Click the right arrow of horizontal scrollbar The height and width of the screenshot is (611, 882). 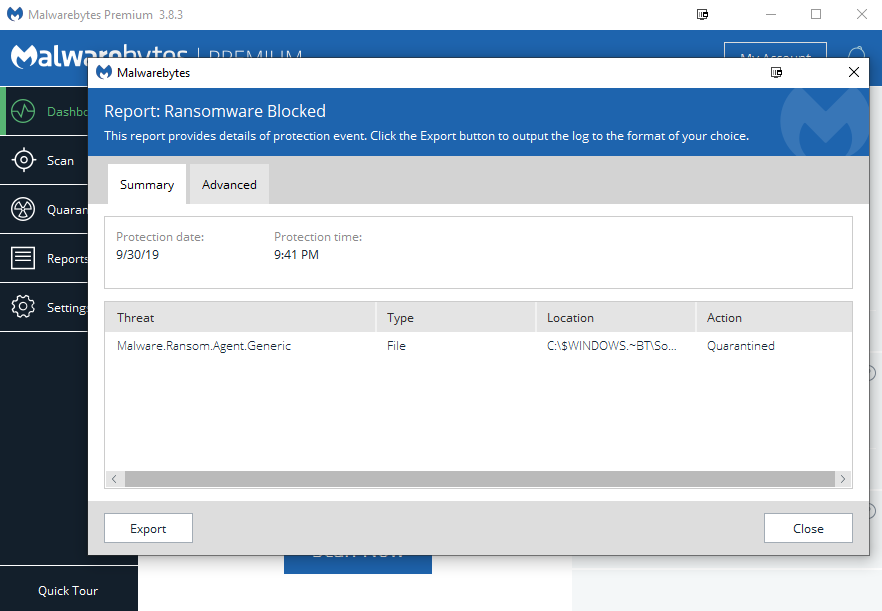[843, 479]
